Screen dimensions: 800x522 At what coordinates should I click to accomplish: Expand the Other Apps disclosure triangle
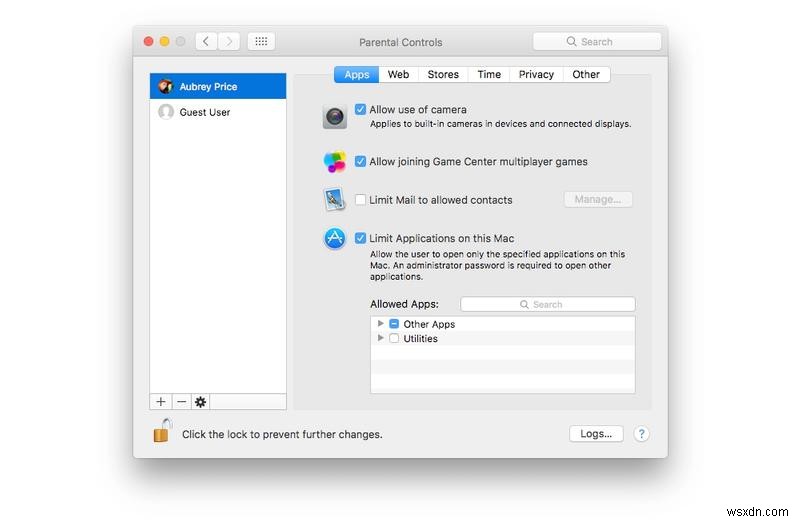[380, 324]
